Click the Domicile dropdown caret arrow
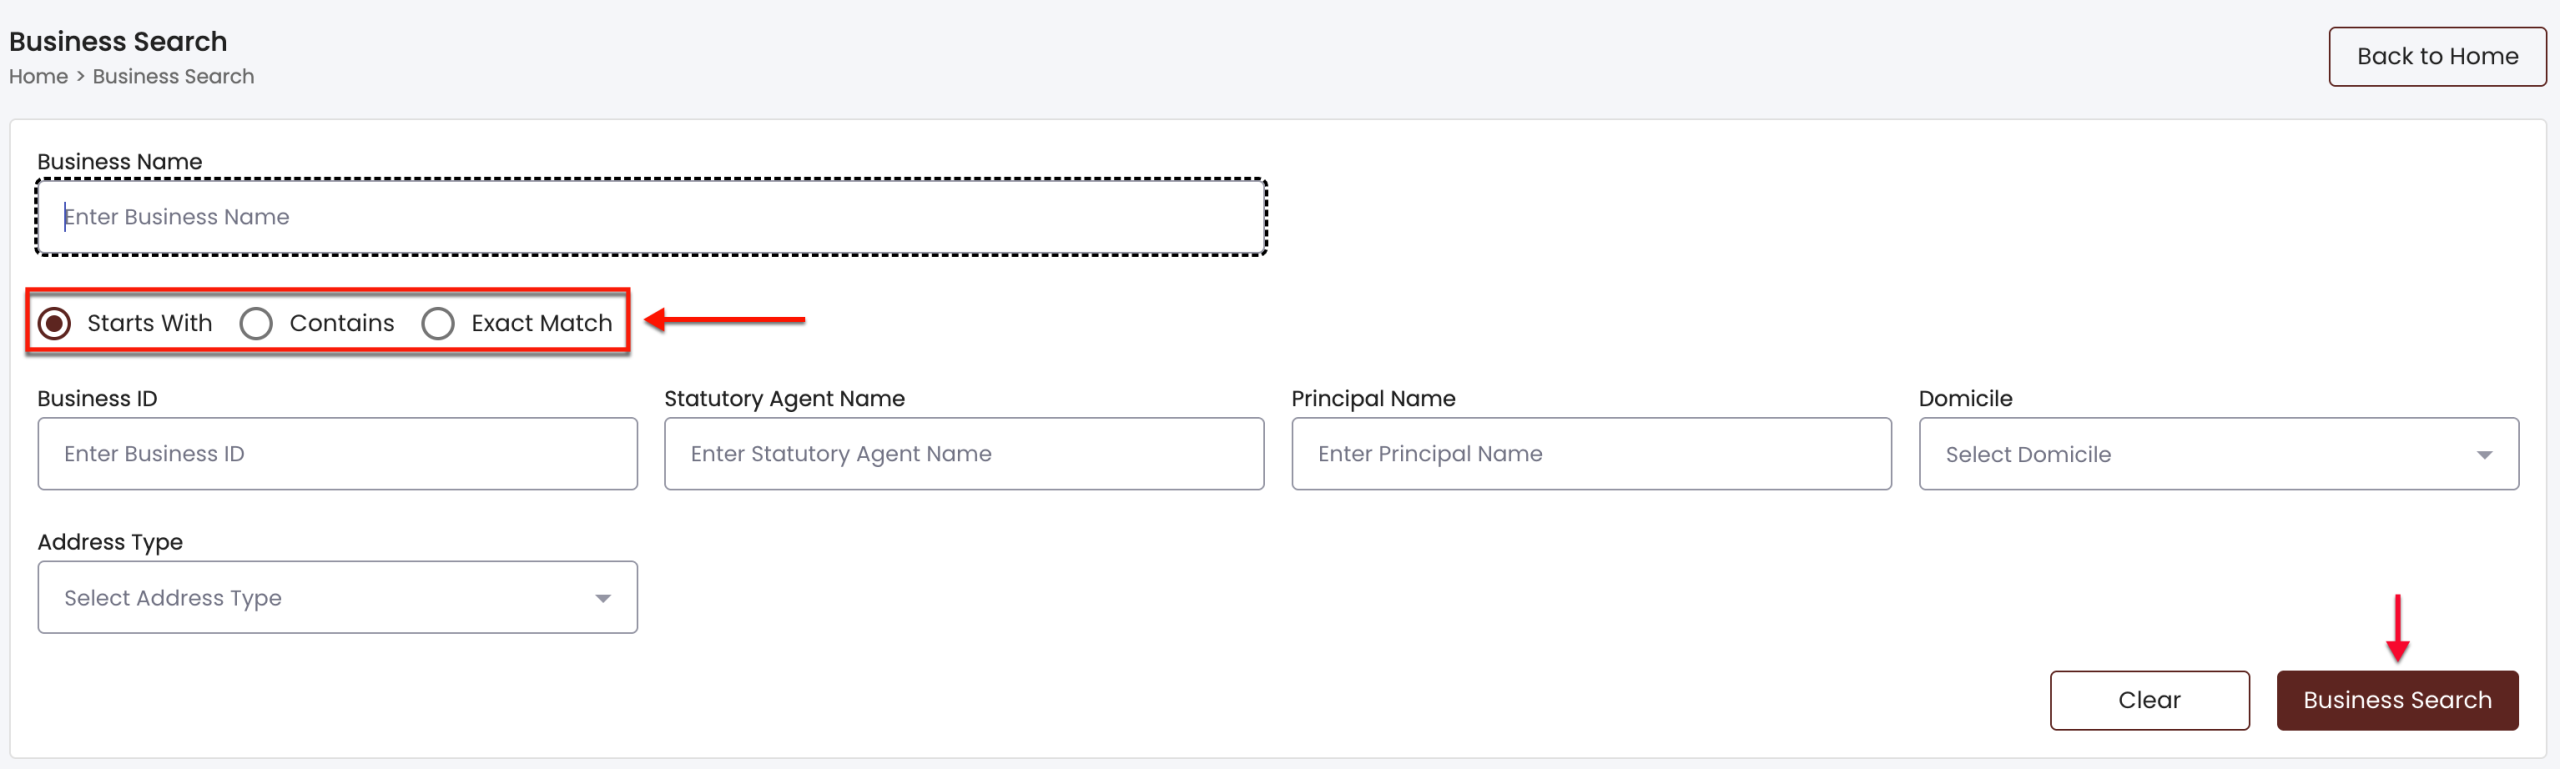This screenshot has height=769, width=2560. click(x=2484, y=455)
